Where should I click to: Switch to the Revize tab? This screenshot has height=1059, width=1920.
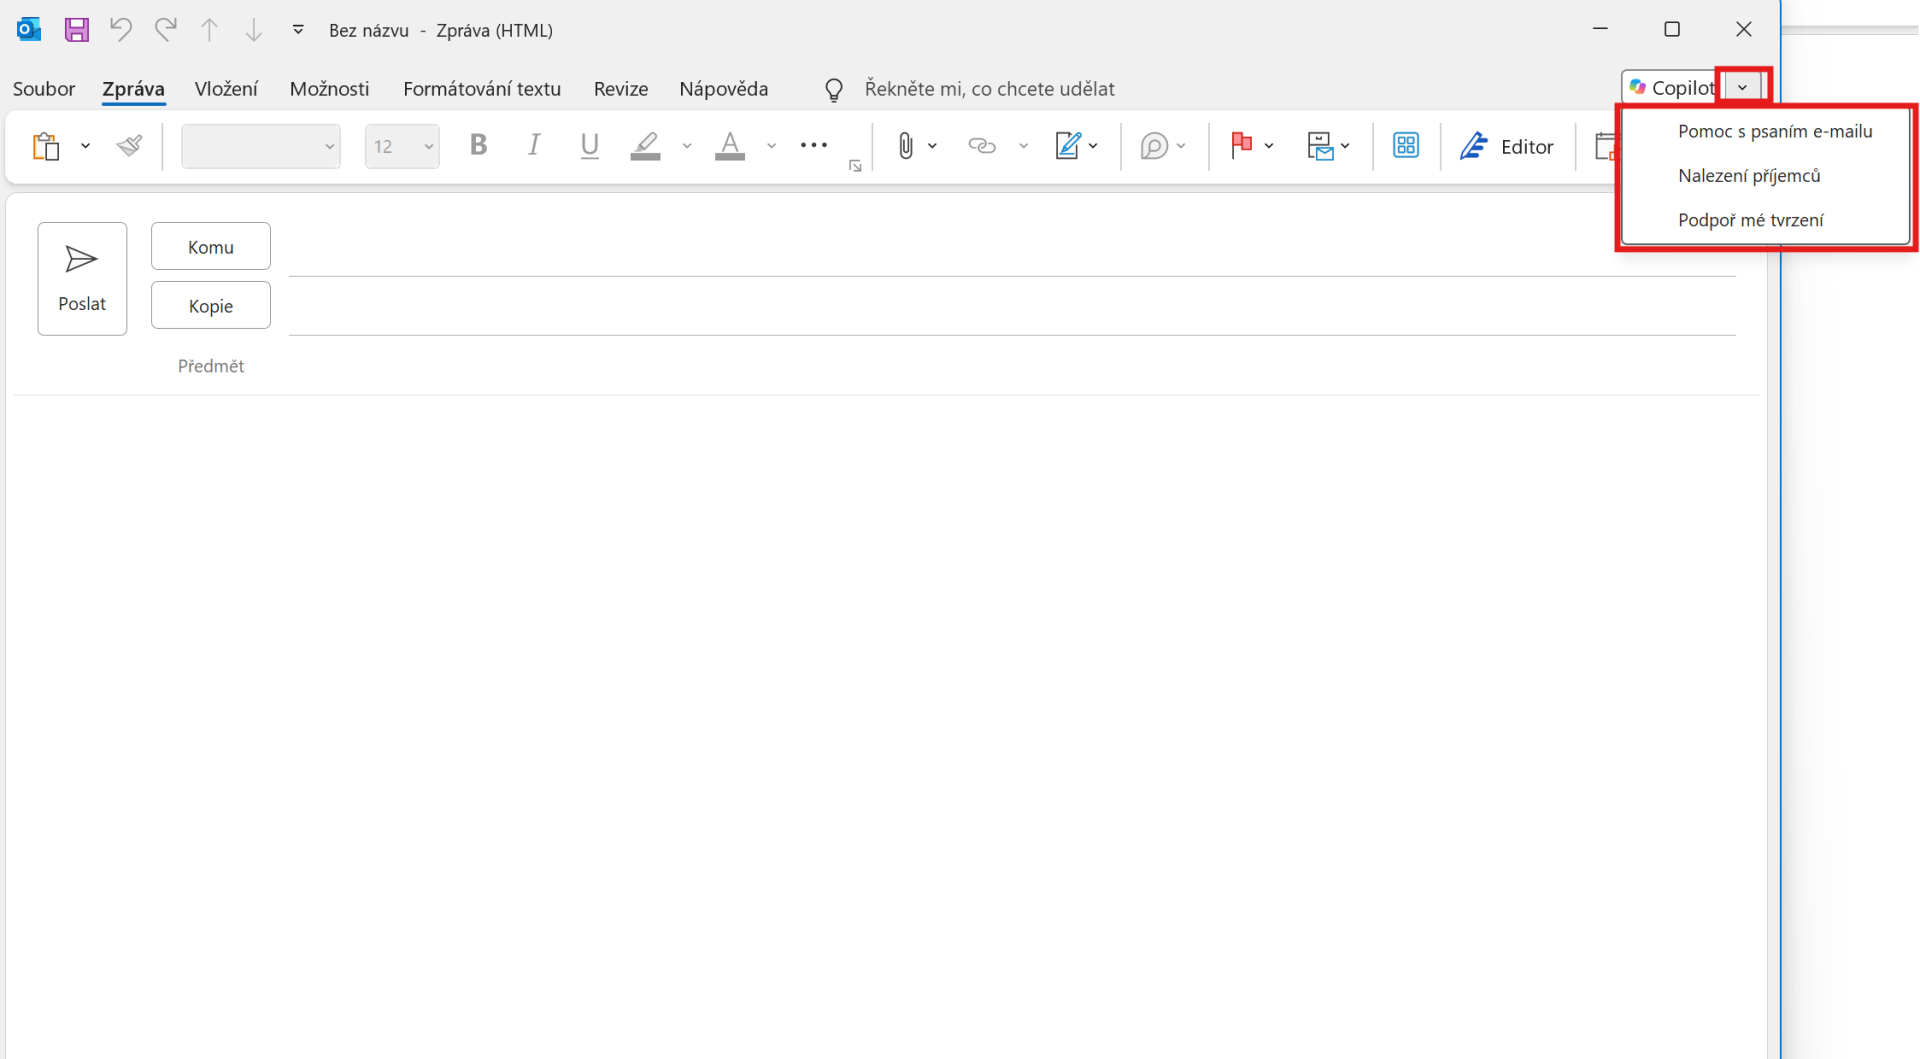[x=621, y=89]
